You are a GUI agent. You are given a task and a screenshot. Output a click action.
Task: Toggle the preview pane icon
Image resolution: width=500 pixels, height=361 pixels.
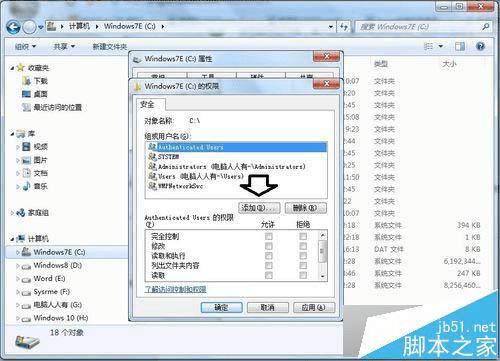(460, 46)
